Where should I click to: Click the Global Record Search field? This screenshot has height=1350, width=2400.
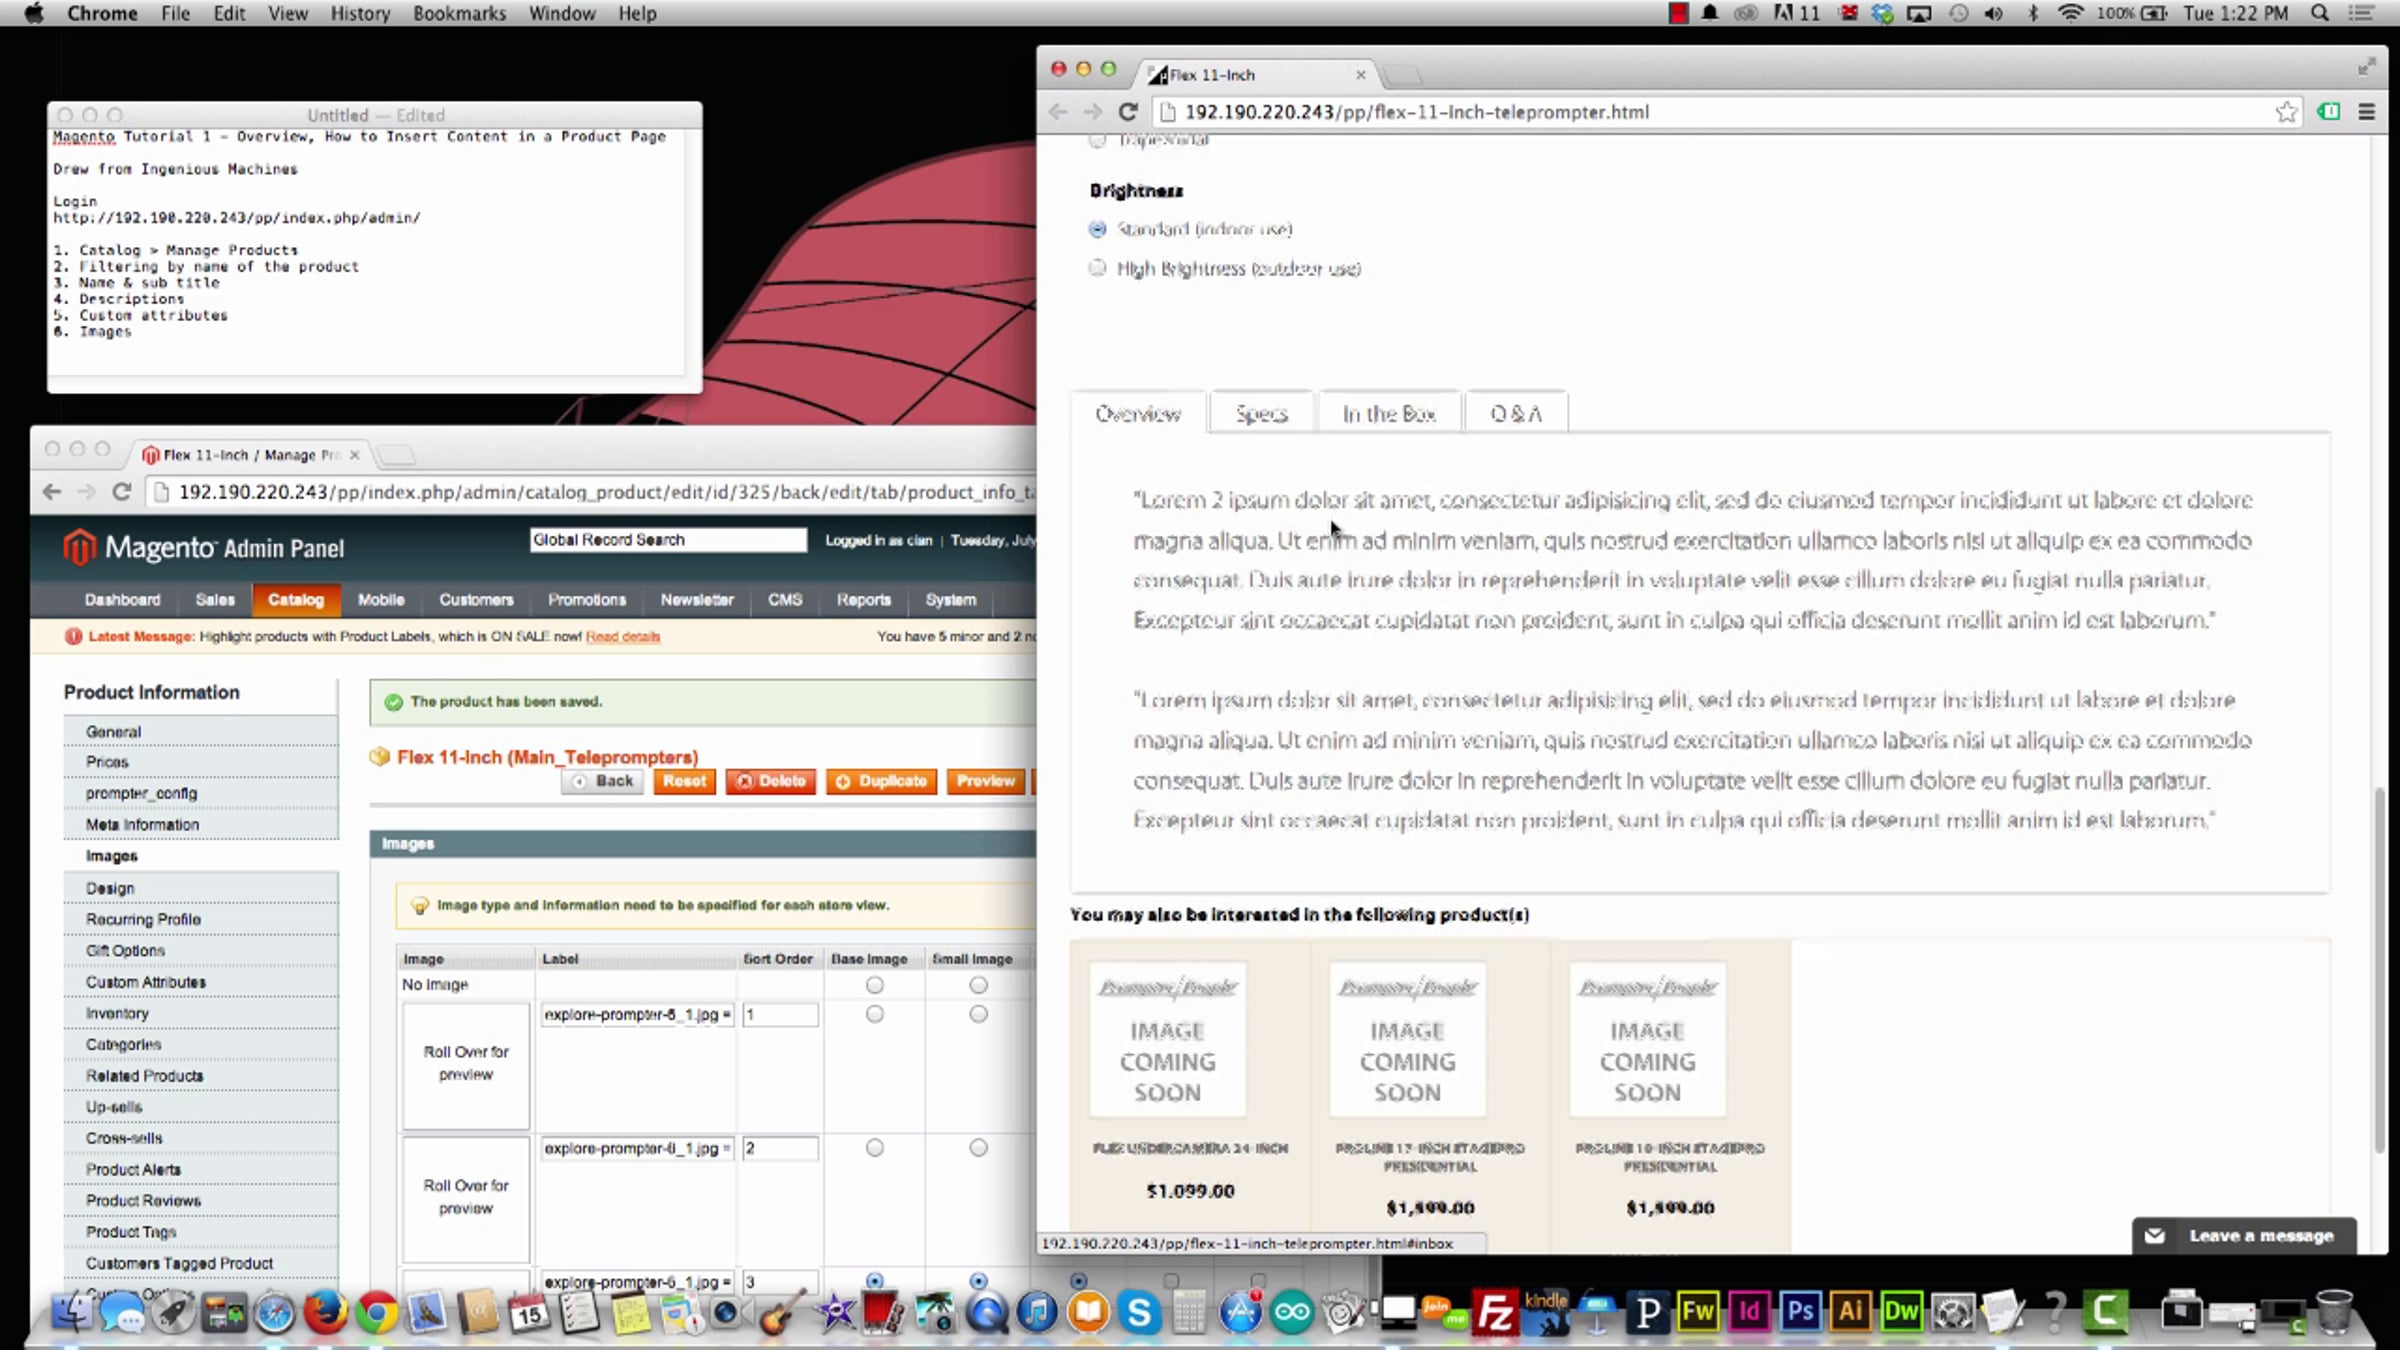point(667,540)
